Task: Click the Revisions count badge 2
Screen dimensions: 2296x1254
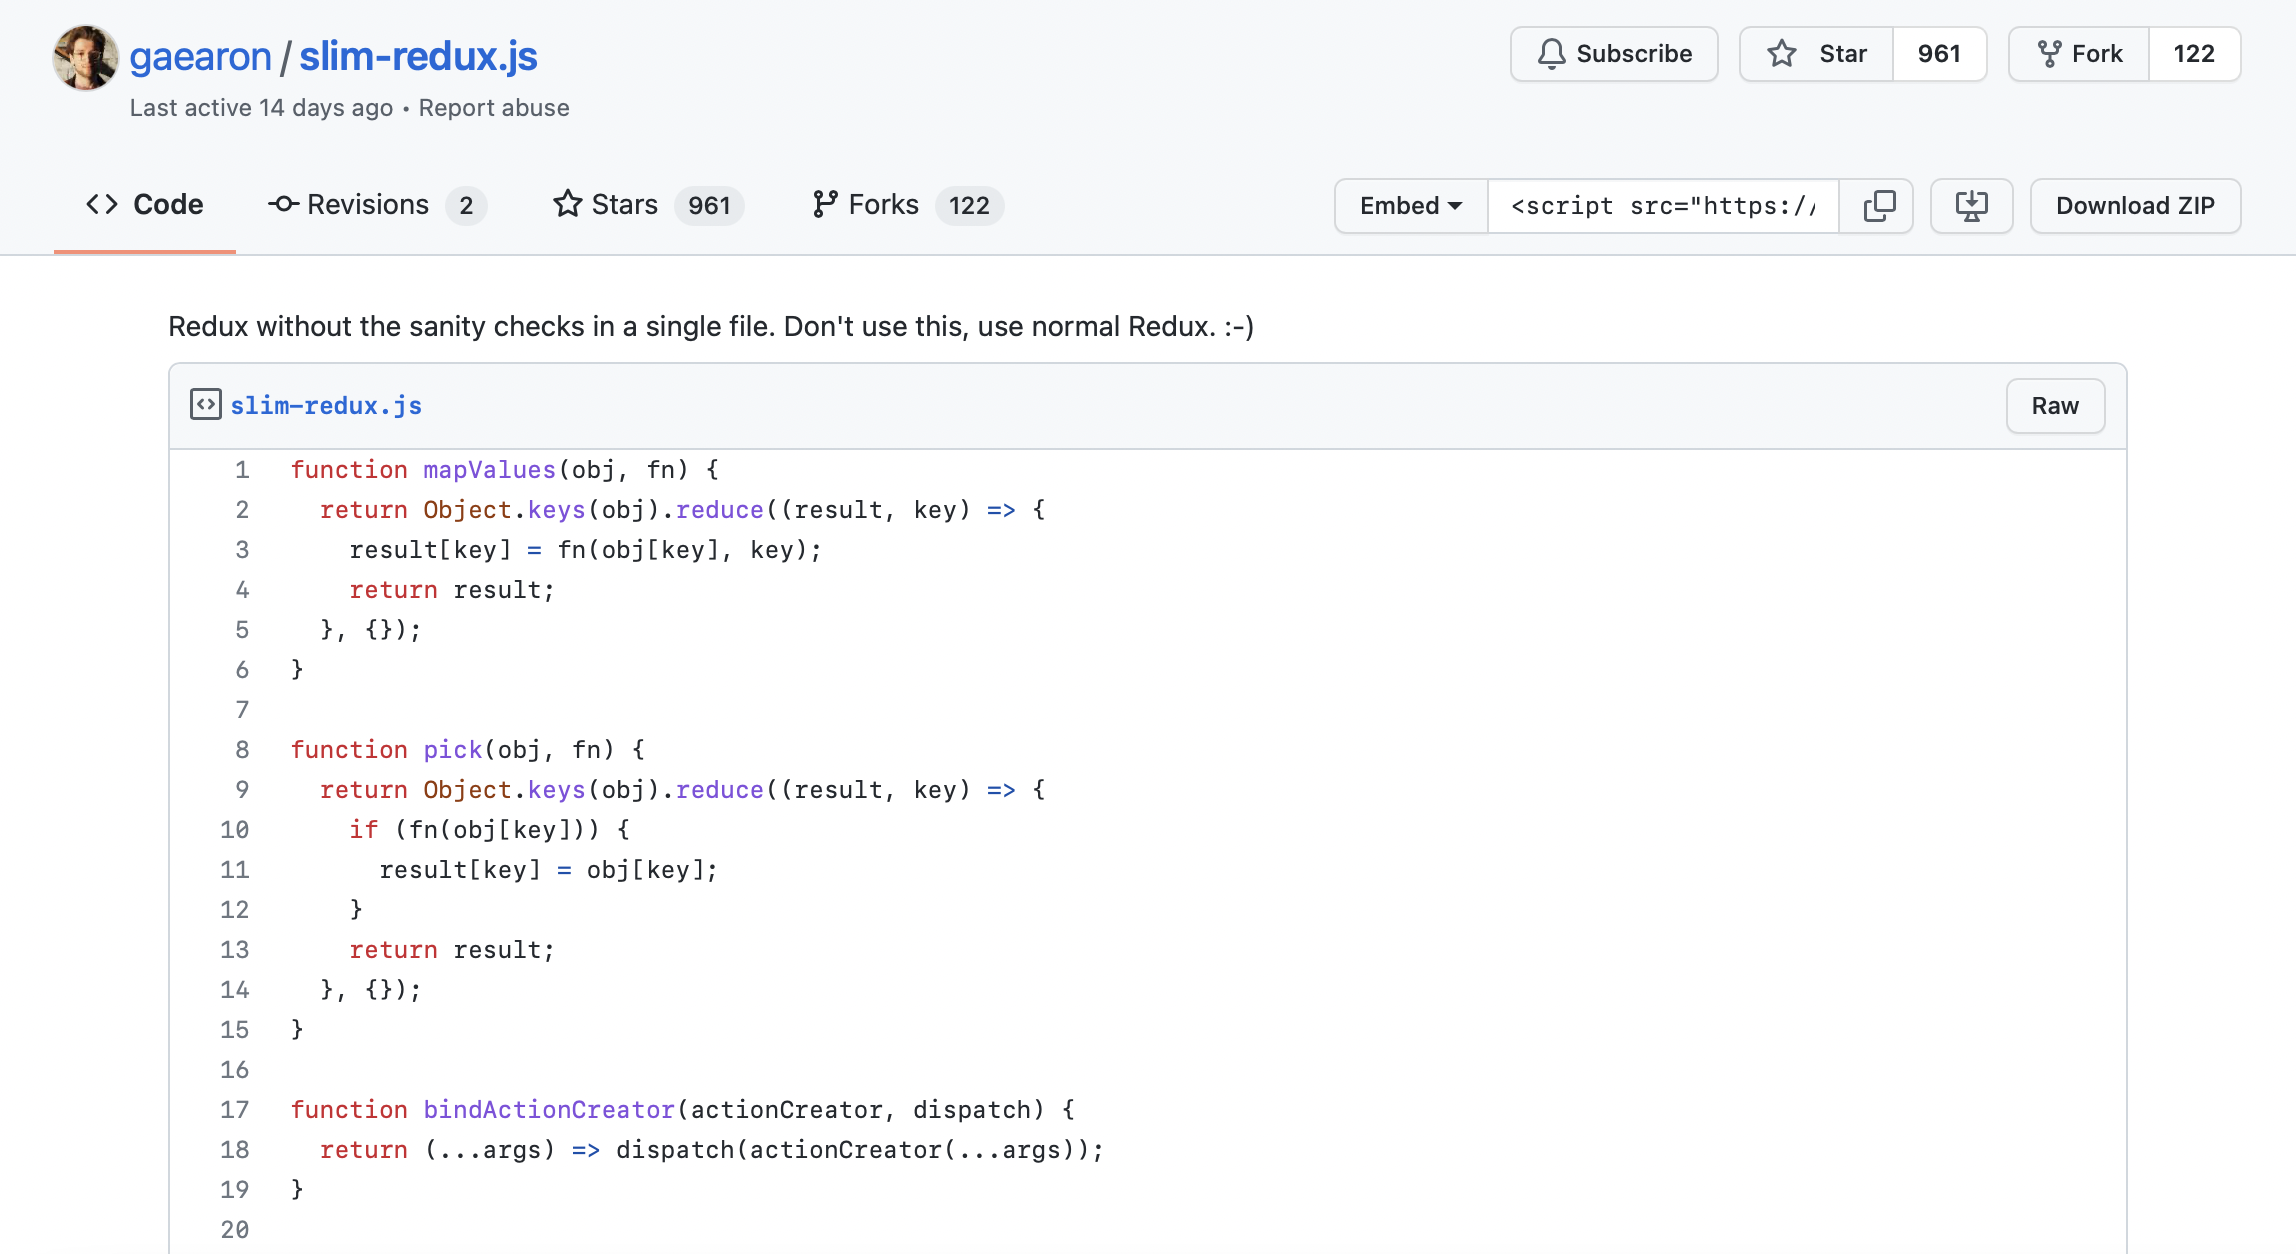Action: point(466,206)
